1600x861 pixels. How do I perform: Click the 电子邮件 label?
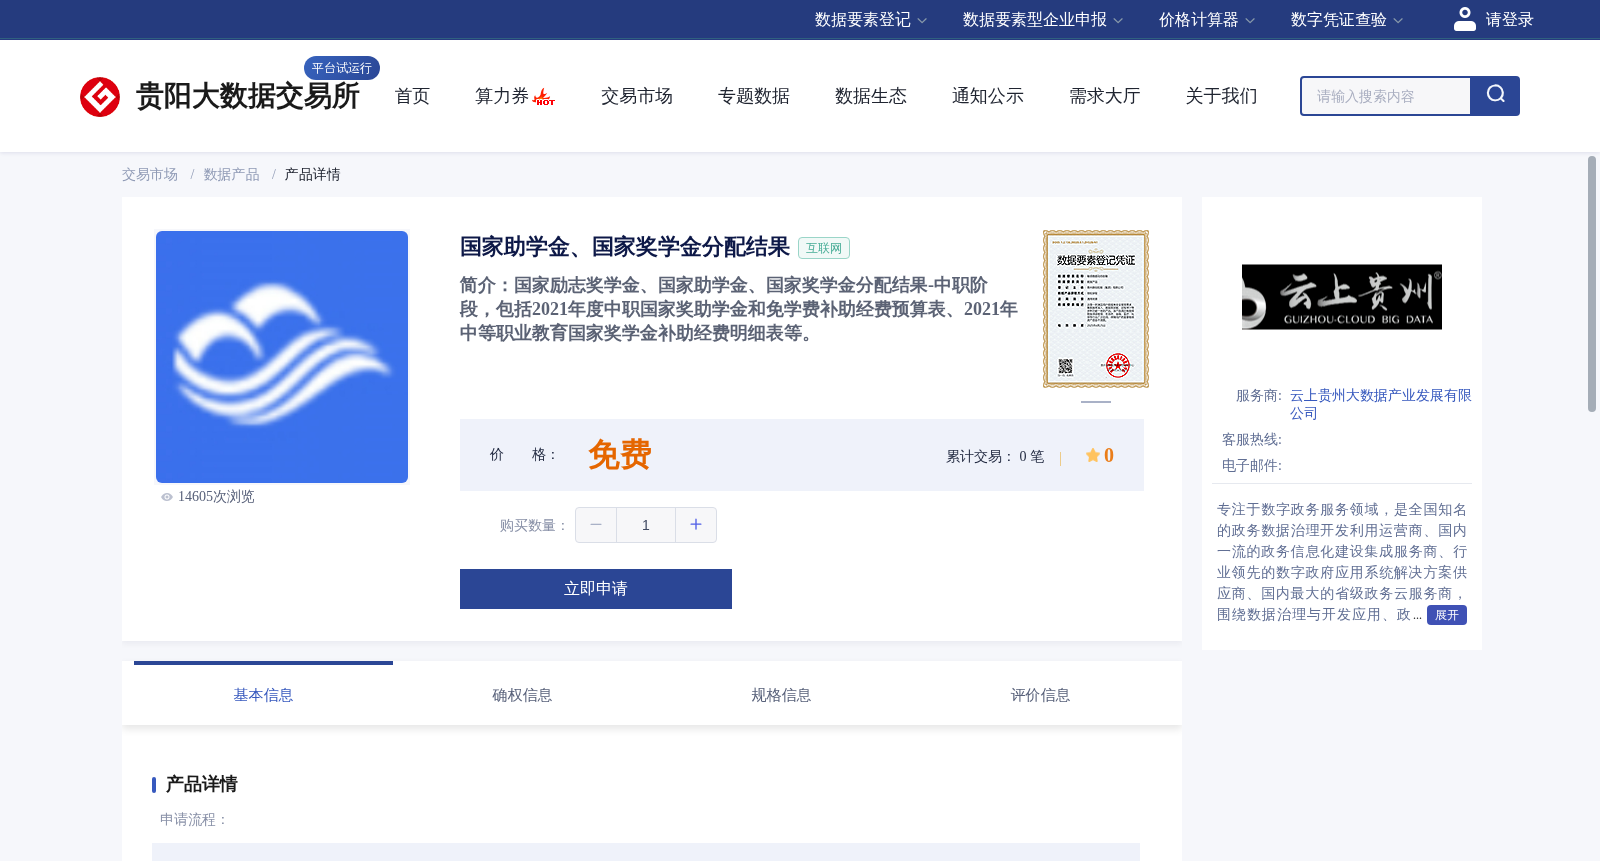click(1252, 466)
